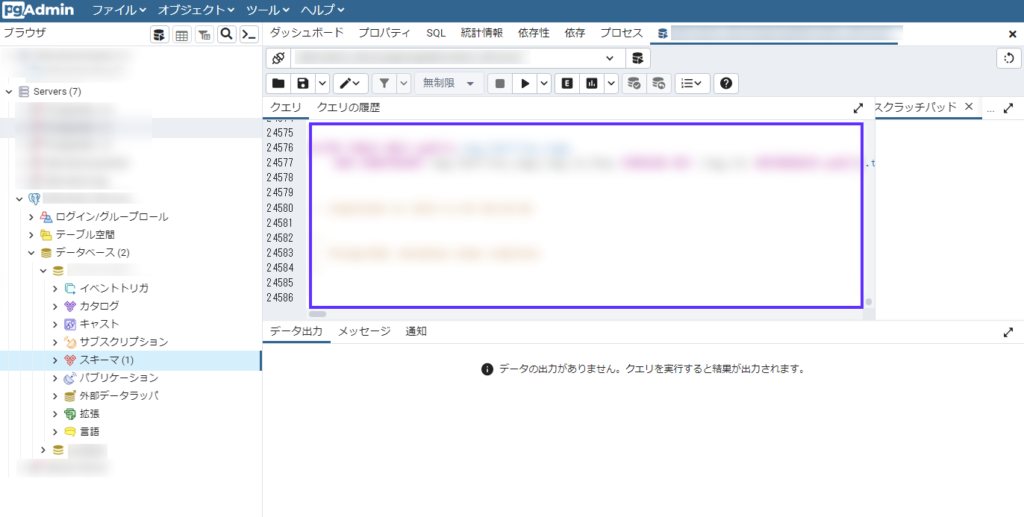Expand the スキーマ (1) node
The image size is (1024, 517).
click(56, 360)
